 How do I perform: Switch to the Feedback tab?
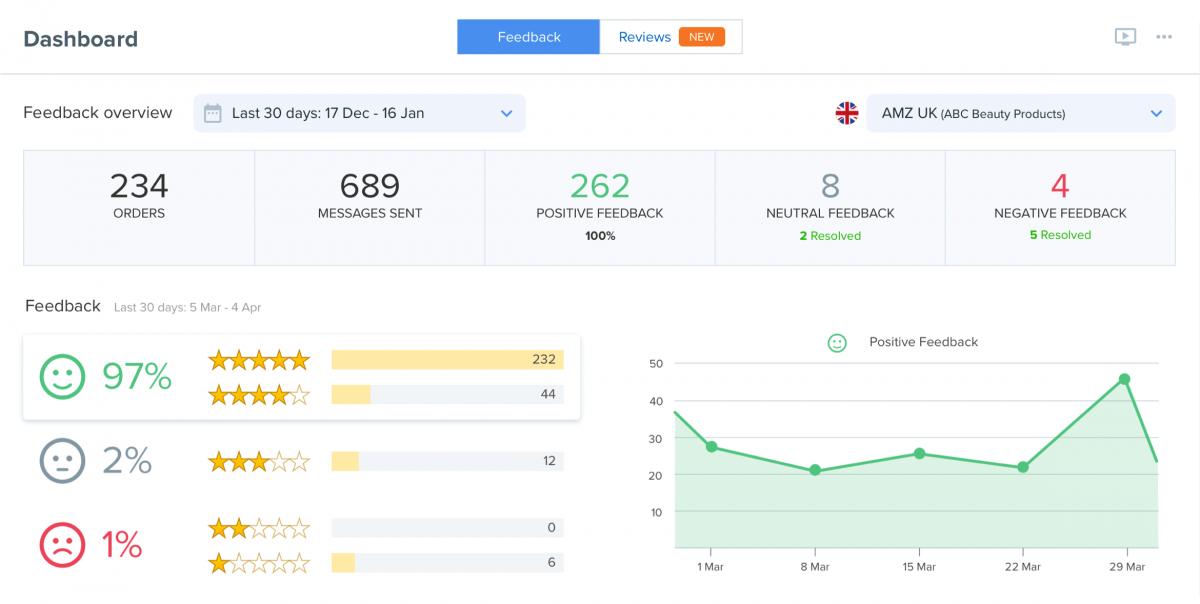(529, 37)
